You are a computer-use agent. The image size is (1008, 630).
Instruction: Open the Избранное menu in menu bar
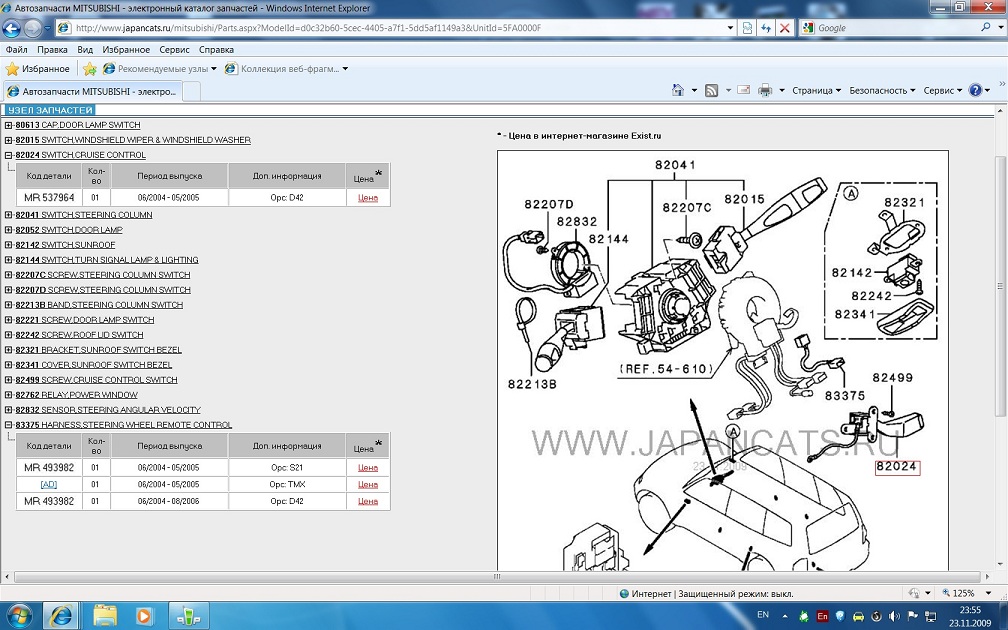[125, 49]
